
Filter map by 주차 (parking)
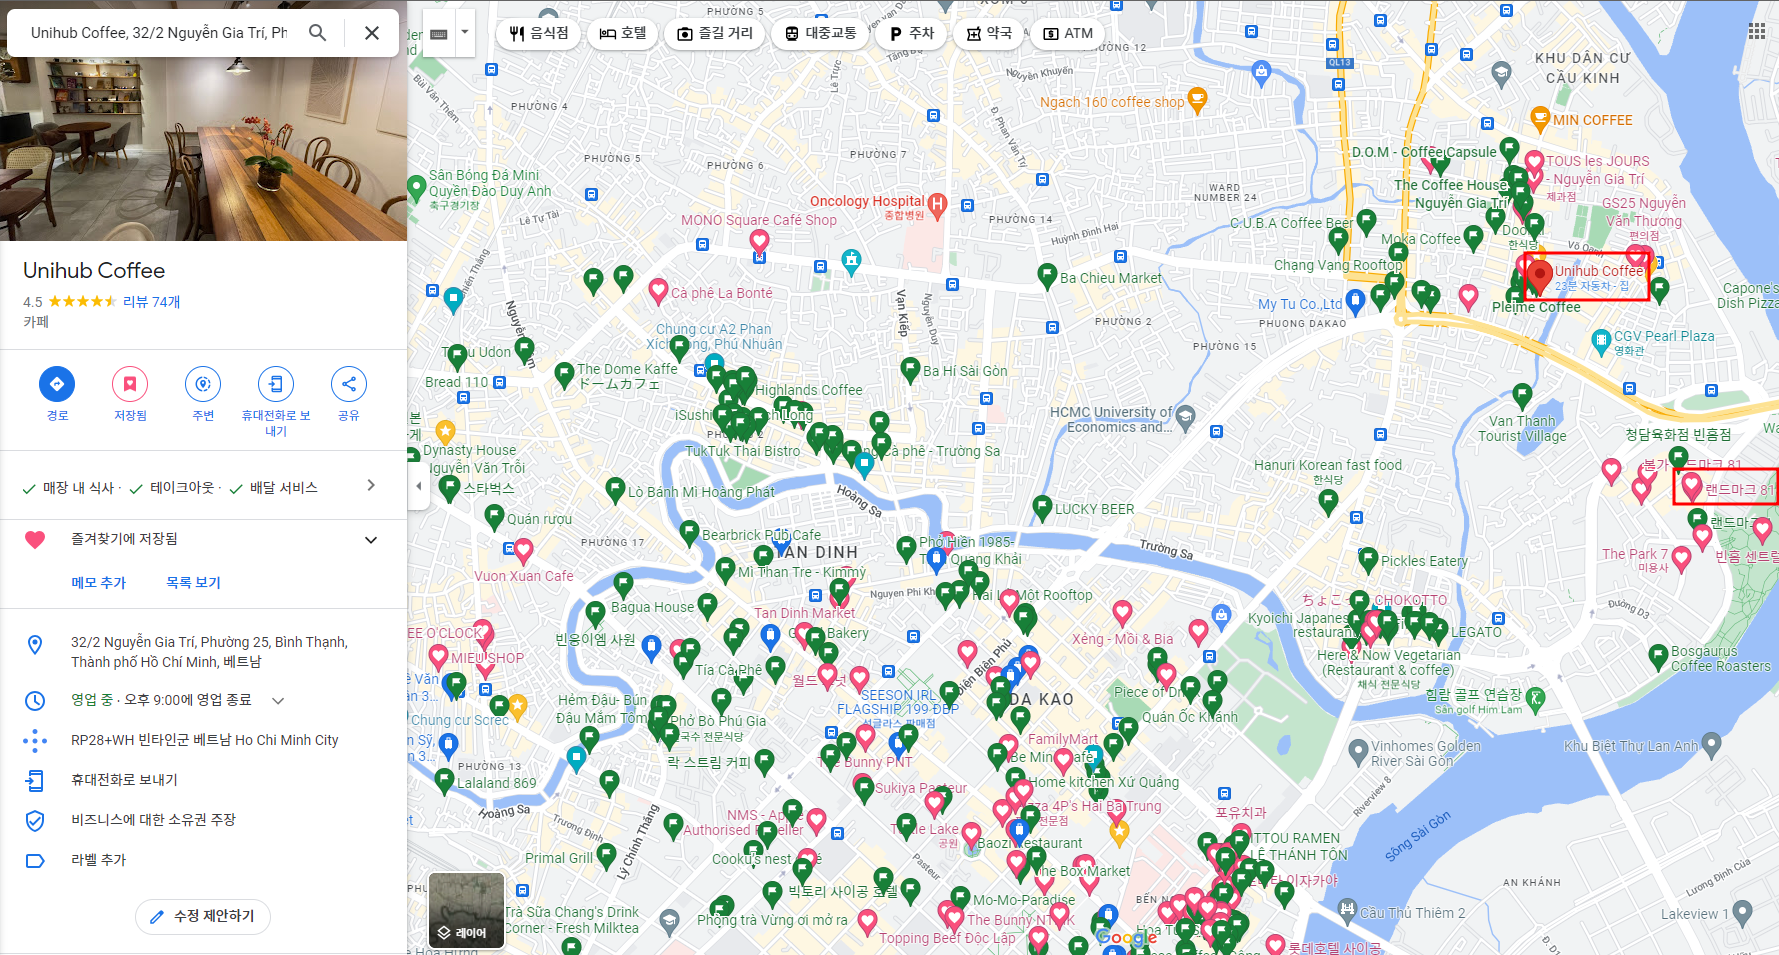point(911,33)
